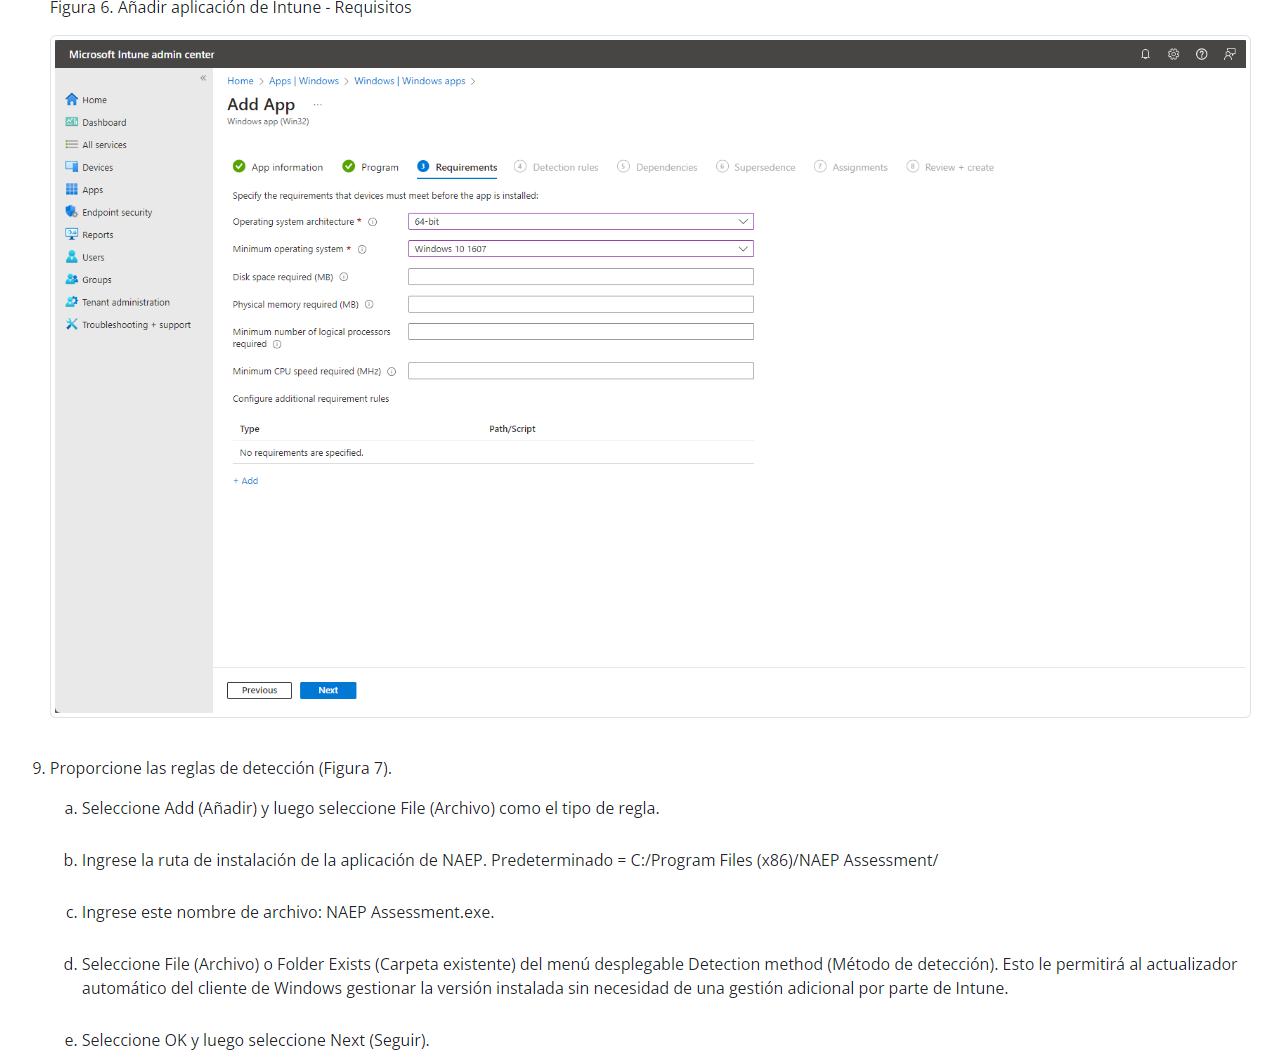The image size is (1271, 1063).
Task: Click the Next button
Action: coord(328,690)
